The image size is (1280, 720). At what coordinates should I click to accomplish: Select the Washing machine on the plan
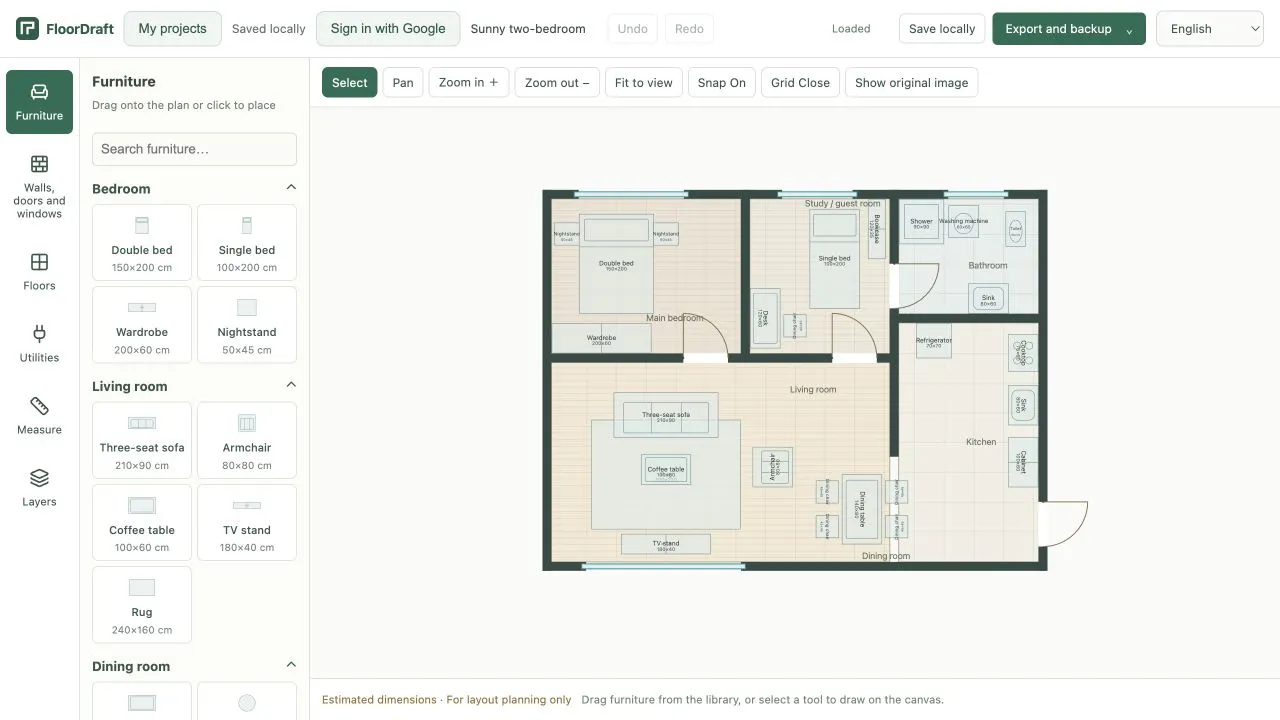pos(964,222)
